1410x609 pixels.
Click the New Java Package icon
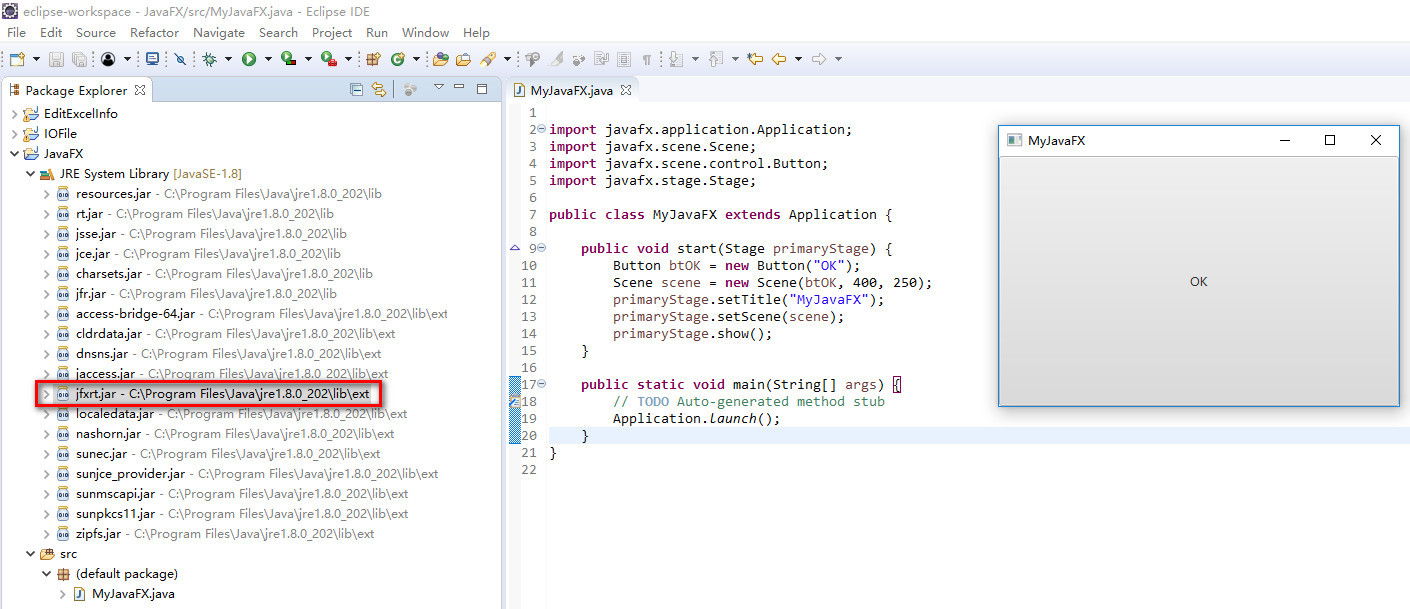coord(373,59)
